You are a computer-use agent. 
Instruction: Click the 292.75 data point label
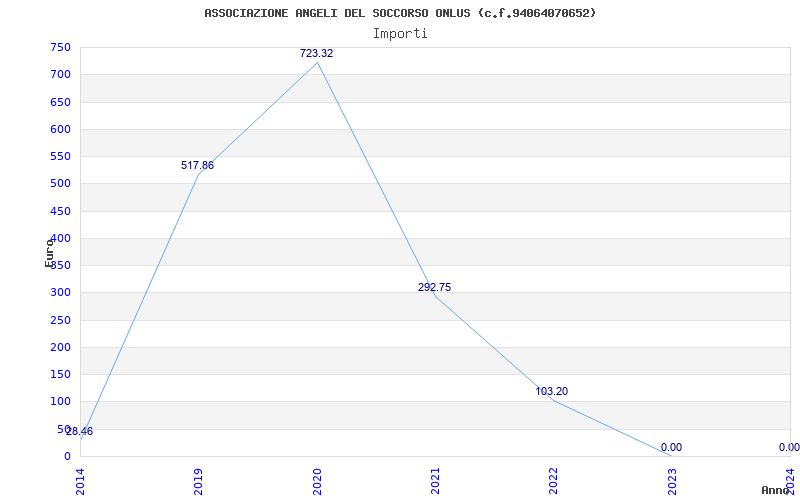pyautogui.click(x=435, y=287)
